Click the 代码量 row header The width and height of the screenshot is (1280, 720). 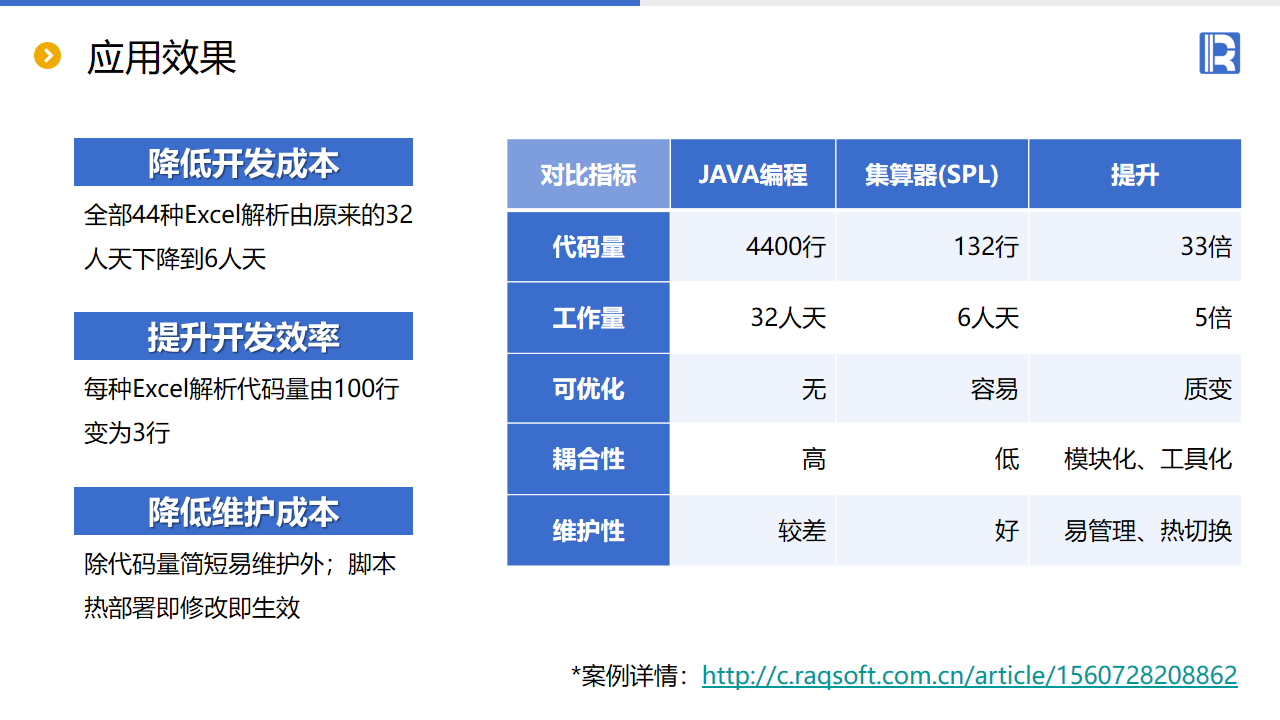point(588,246)
